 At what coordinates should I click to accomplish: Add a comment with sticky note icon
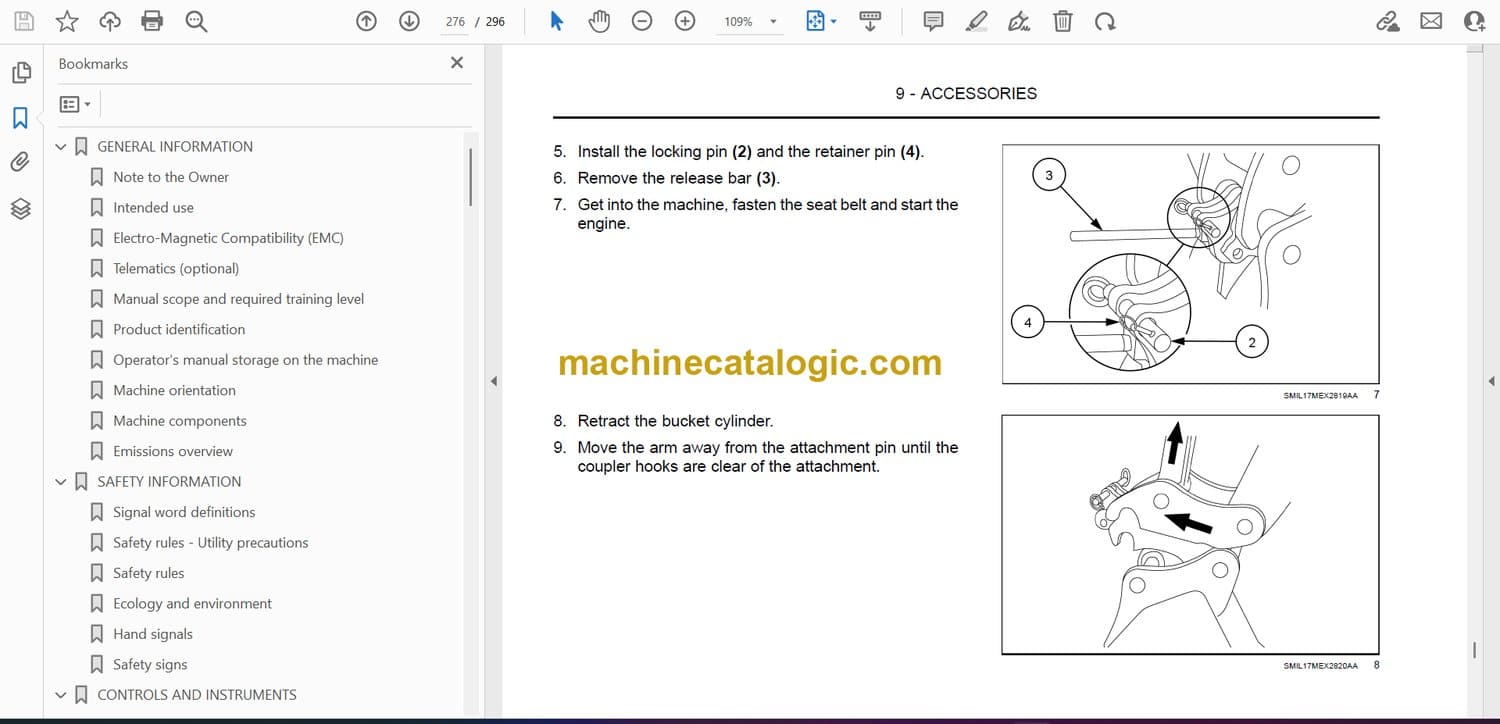(933, 21)
